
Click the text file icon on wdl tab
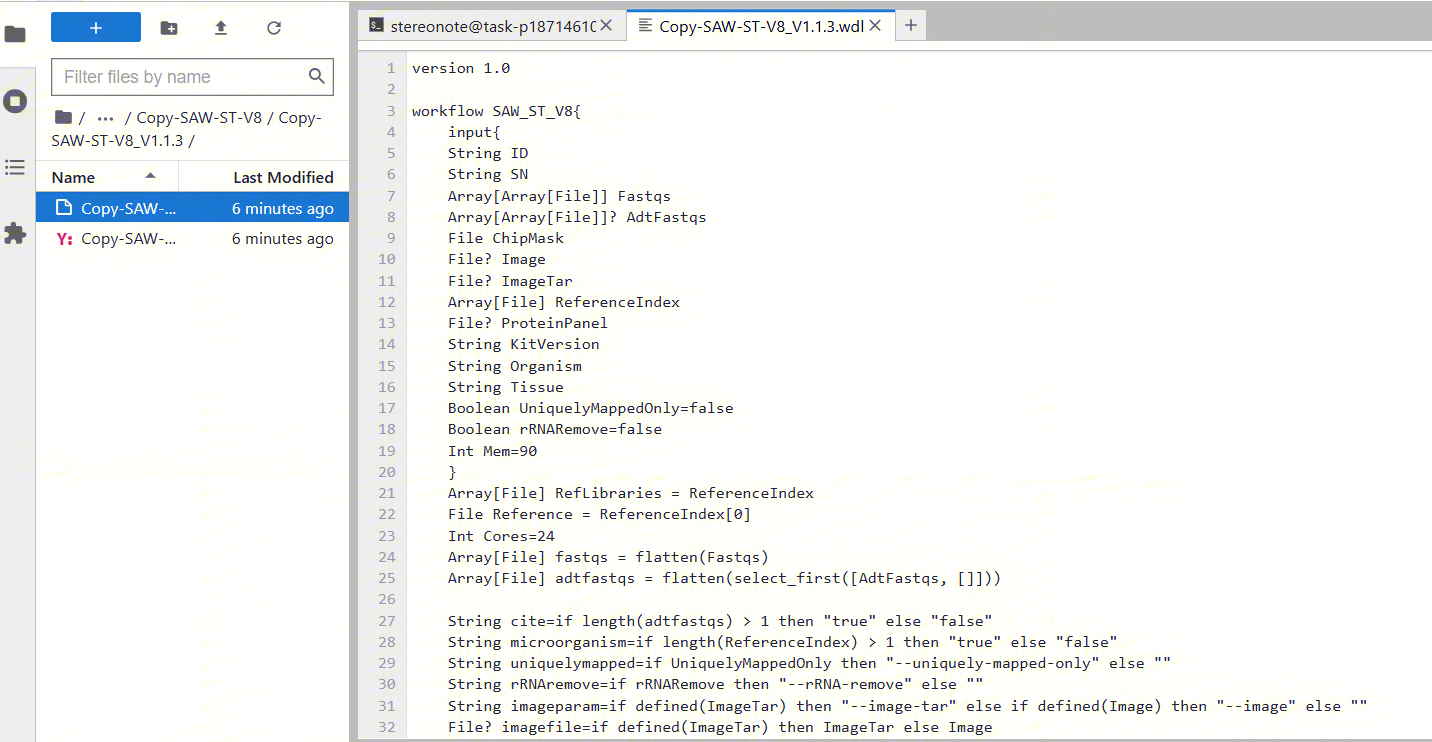click(x=645, y=26)
